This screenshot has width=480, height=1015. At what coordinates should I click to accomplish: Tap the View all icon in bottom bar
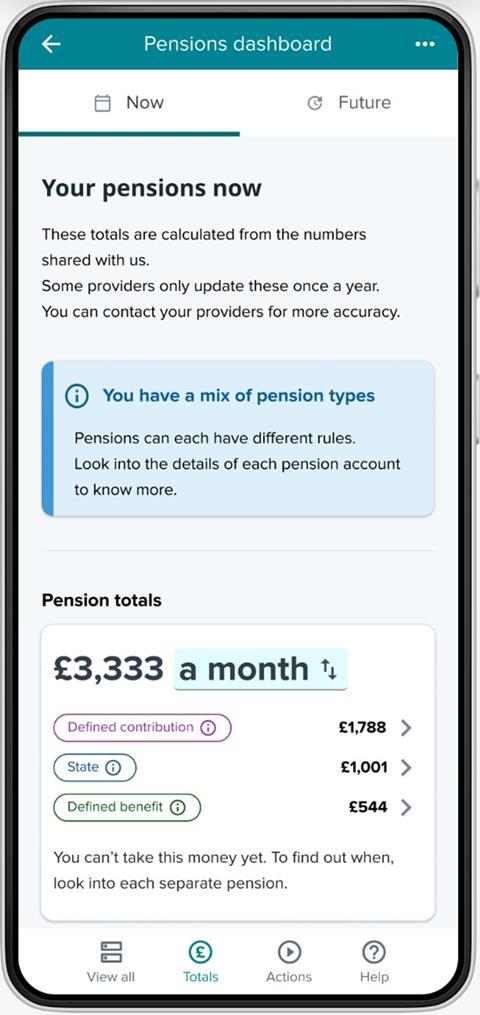click(x=111, y=952)
